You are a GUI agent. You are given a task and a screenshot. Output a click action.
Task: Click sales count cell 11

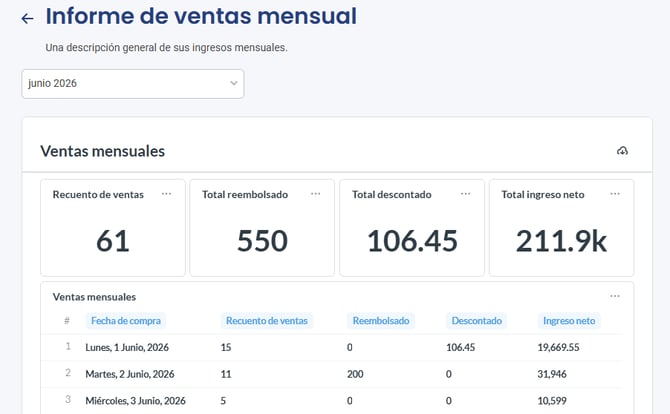pos(226,374)
